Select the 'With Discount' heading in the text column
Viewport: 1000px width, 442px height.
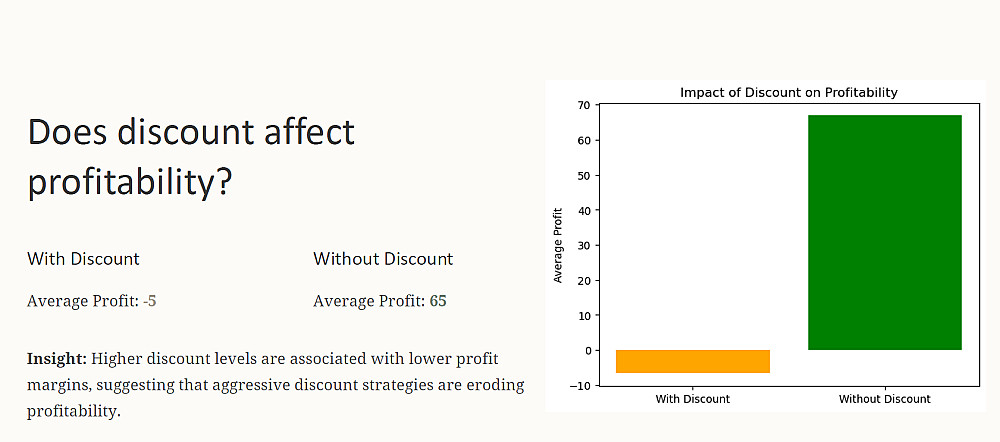tap(83, 259)
